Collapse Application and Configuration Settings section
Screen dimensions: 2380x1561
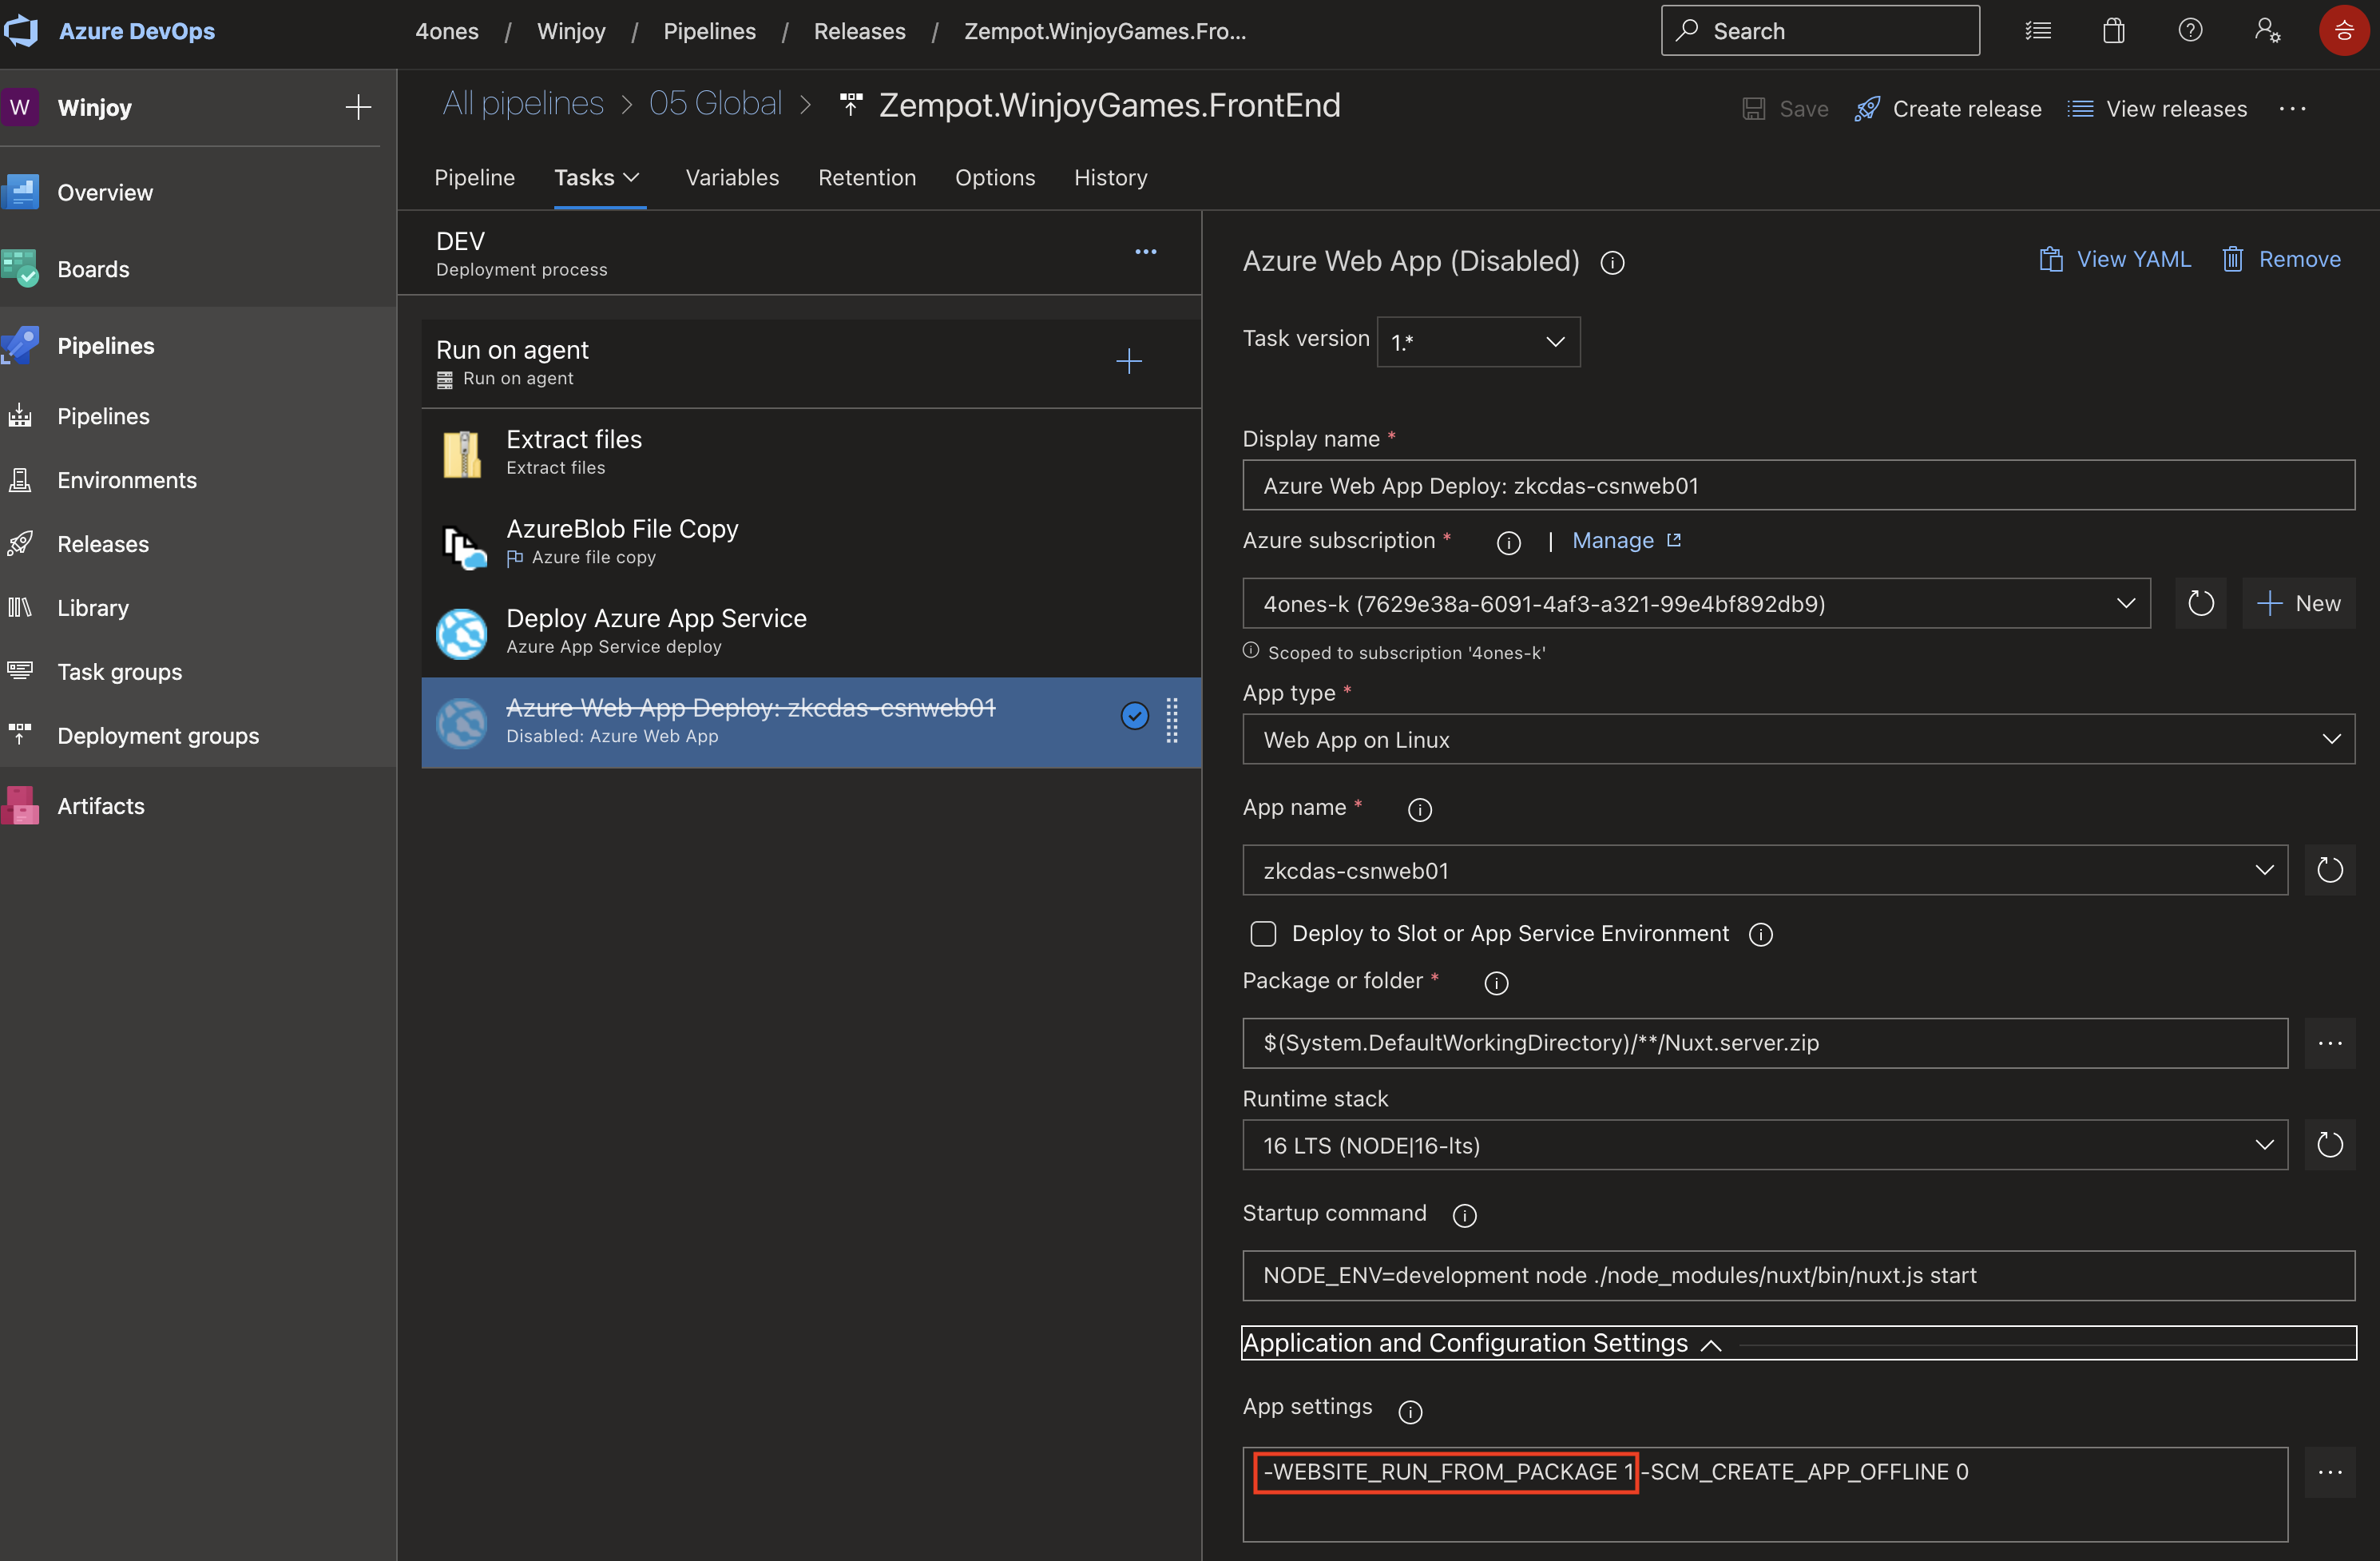click(x=1798, y=1343)
